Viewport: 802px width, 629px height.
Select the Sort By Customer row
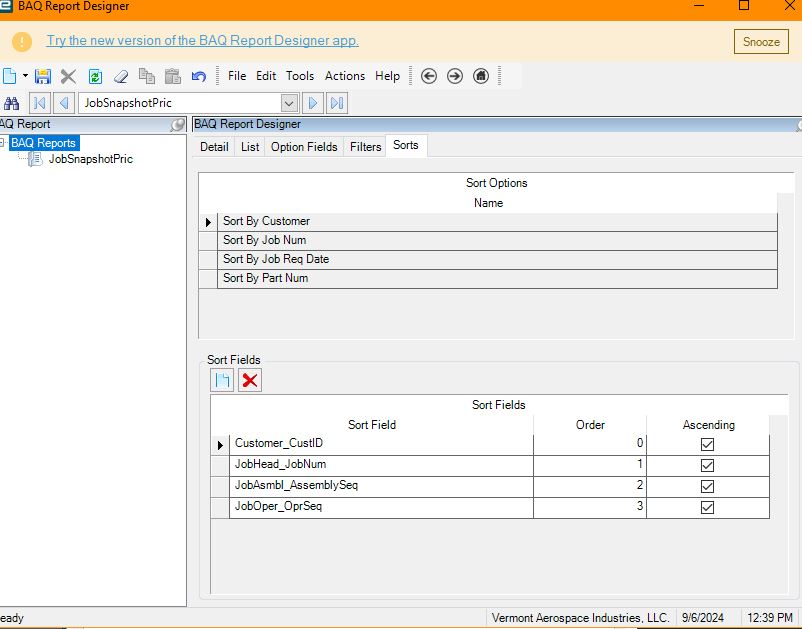pyautogui.click(x=497, y=221)
